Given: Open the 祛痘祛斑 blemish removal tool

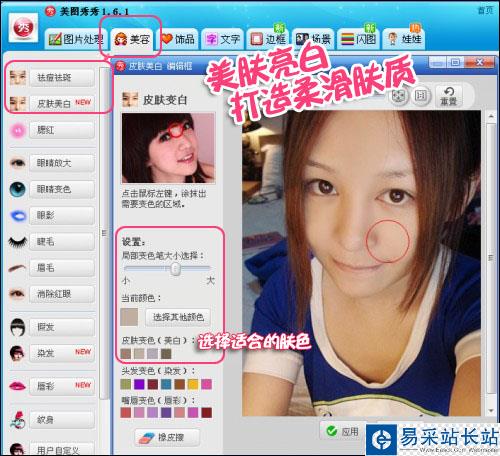Looking at the screenshot, I should [62, 78].
